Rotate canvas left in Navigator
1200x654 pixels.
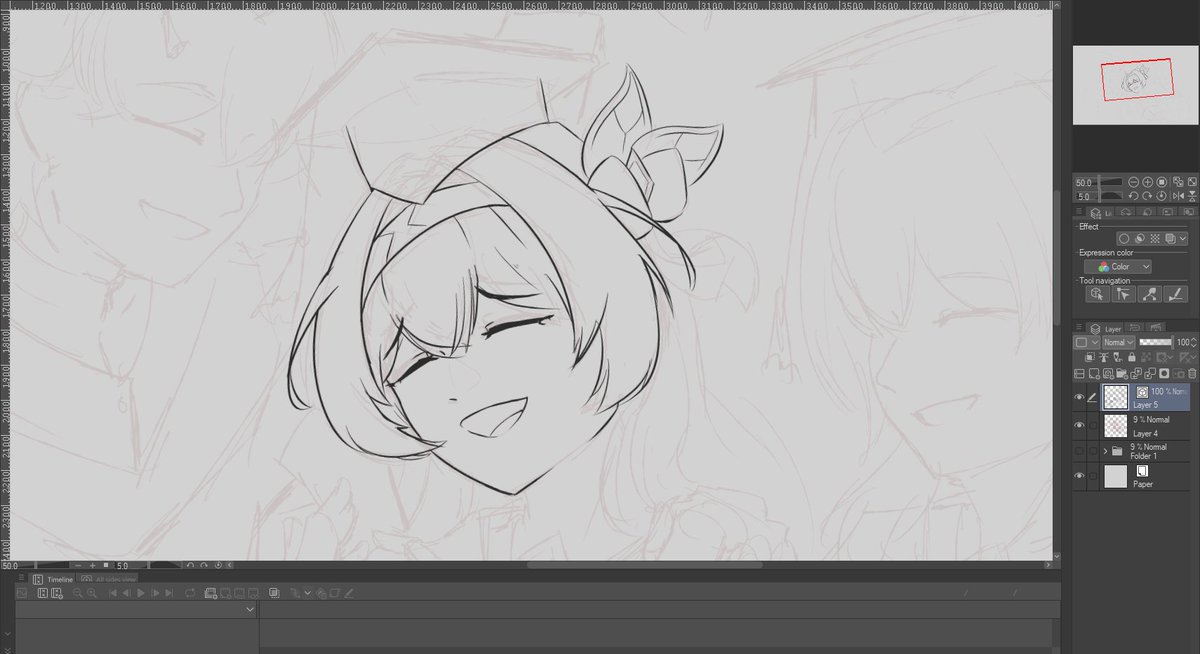1133,196
